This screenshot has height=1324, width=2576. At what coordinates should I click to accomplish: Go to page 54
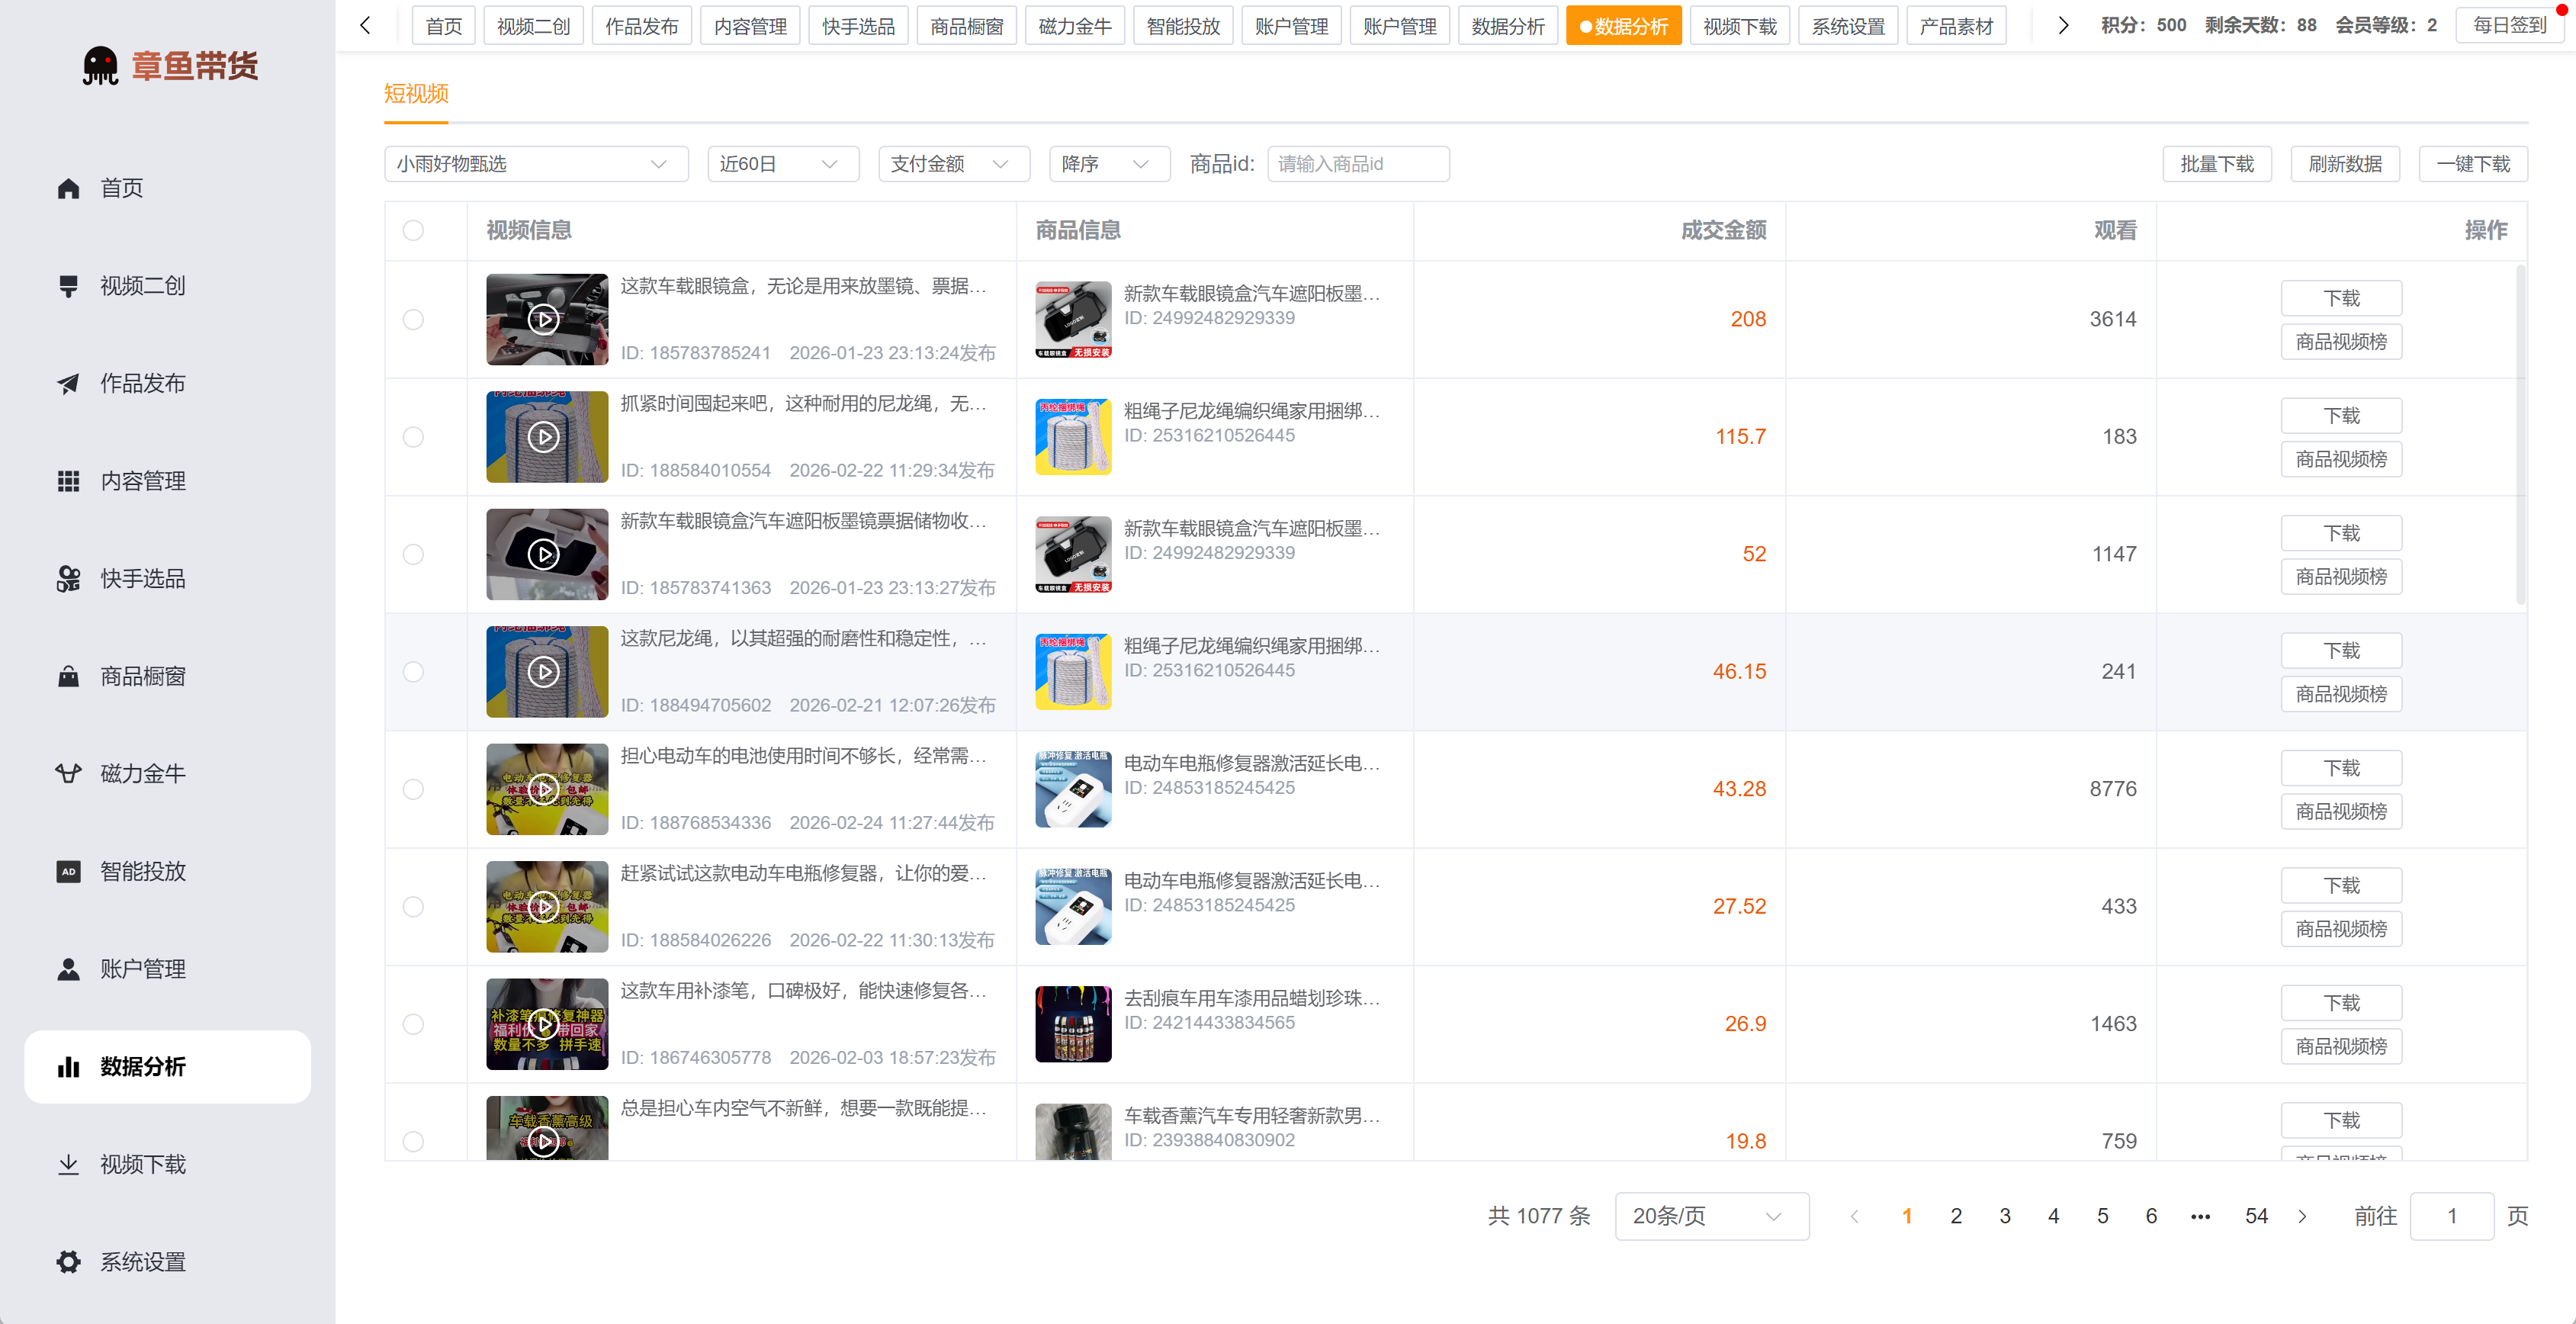[x=2256, y=1217]
